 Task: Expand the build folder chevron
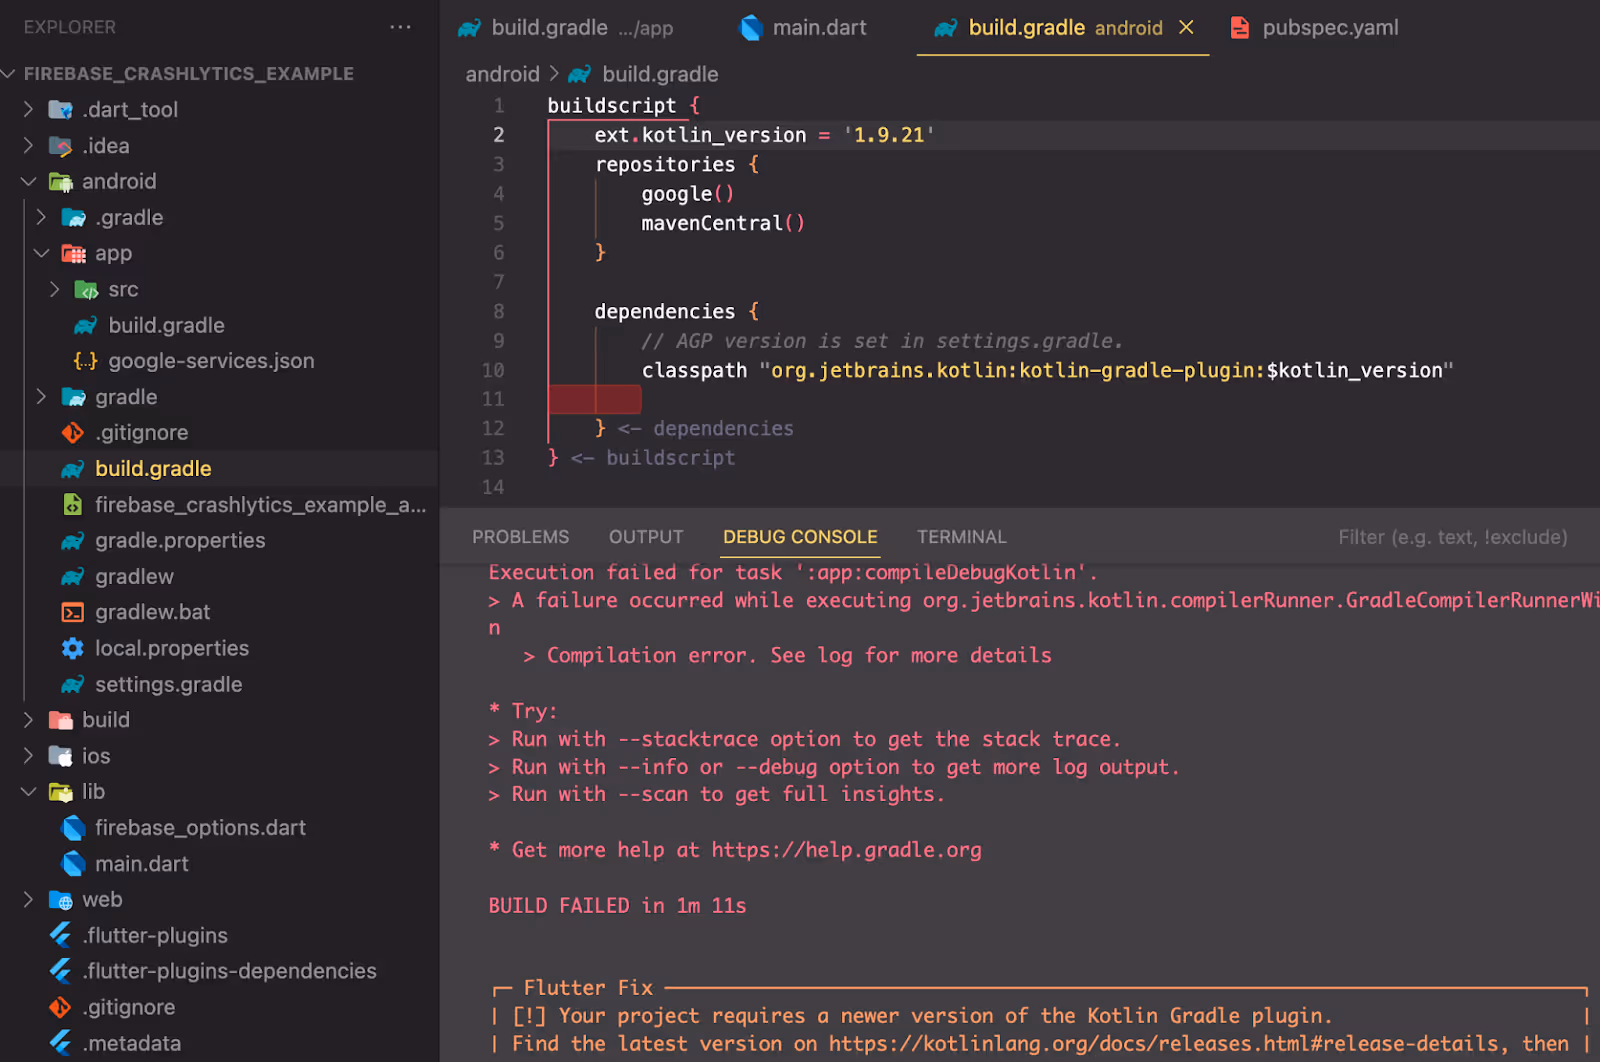click(x=28, y=720)
